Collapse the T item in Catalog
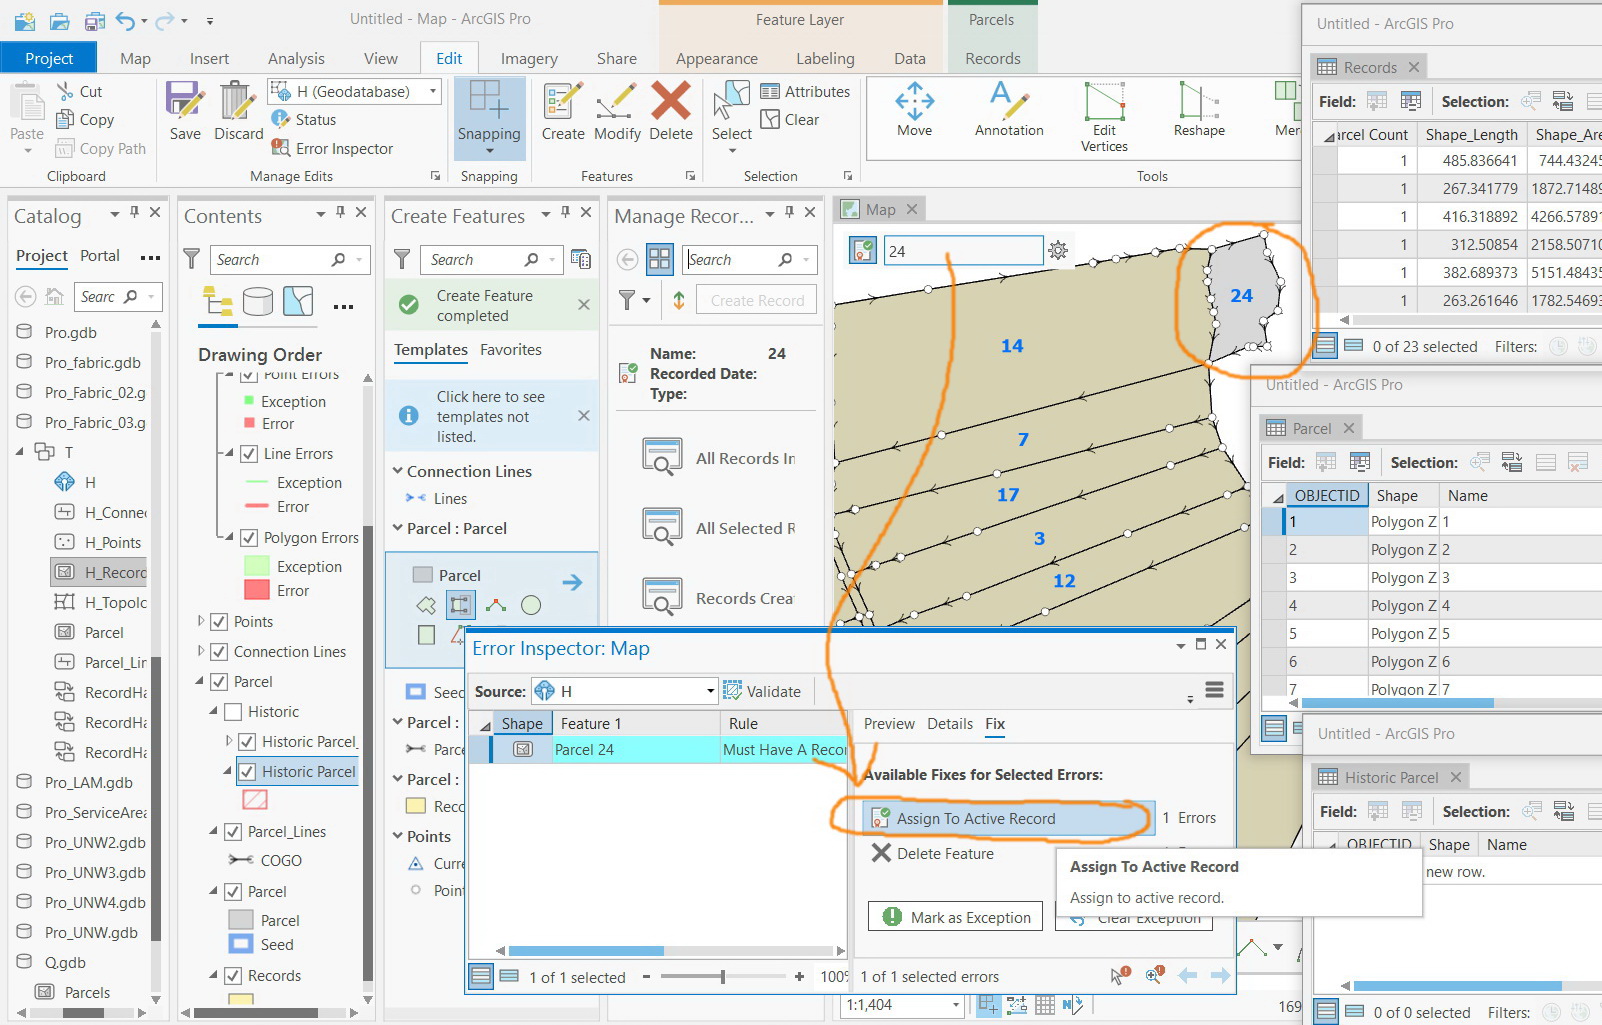Viewport: 1602px width, 1025px height. click(x=20, y=452)
